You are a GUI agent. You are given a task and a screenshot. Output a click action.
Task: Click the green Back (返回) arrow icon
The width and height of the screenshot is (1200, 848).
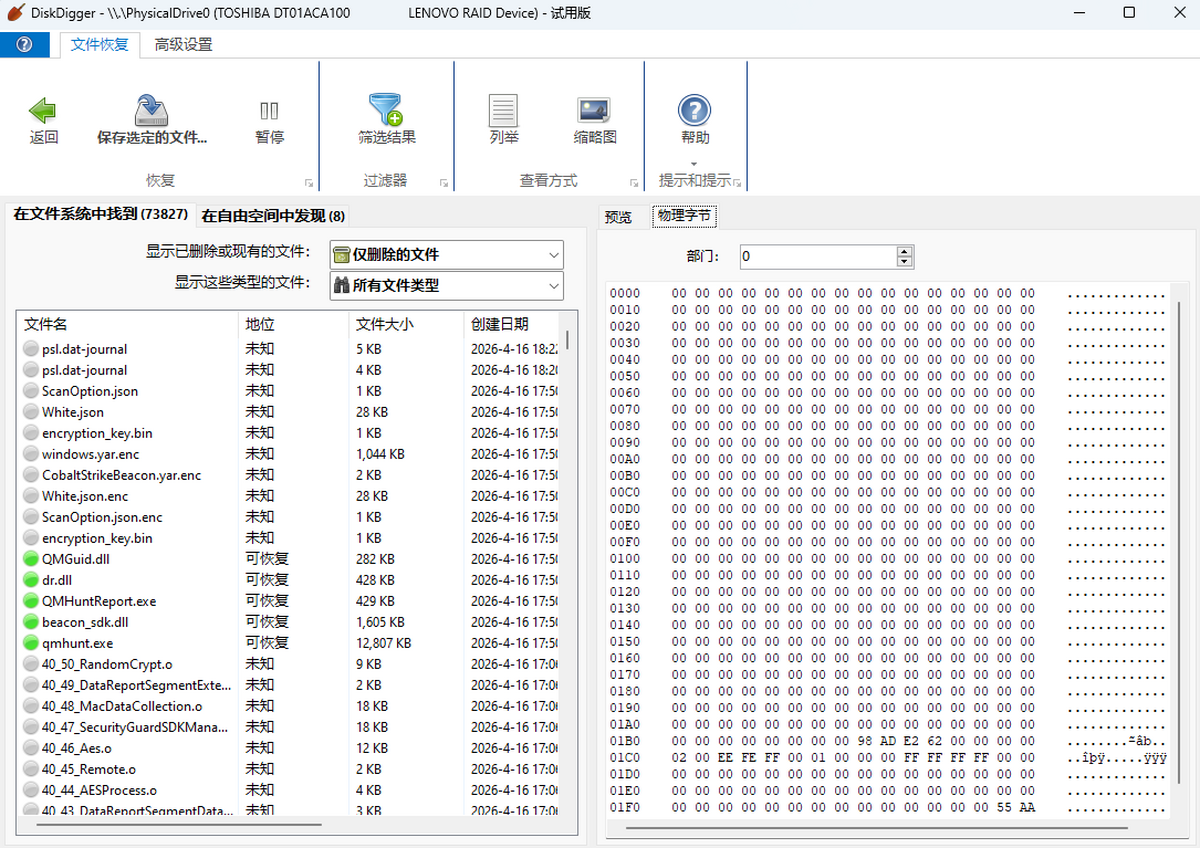43,111
